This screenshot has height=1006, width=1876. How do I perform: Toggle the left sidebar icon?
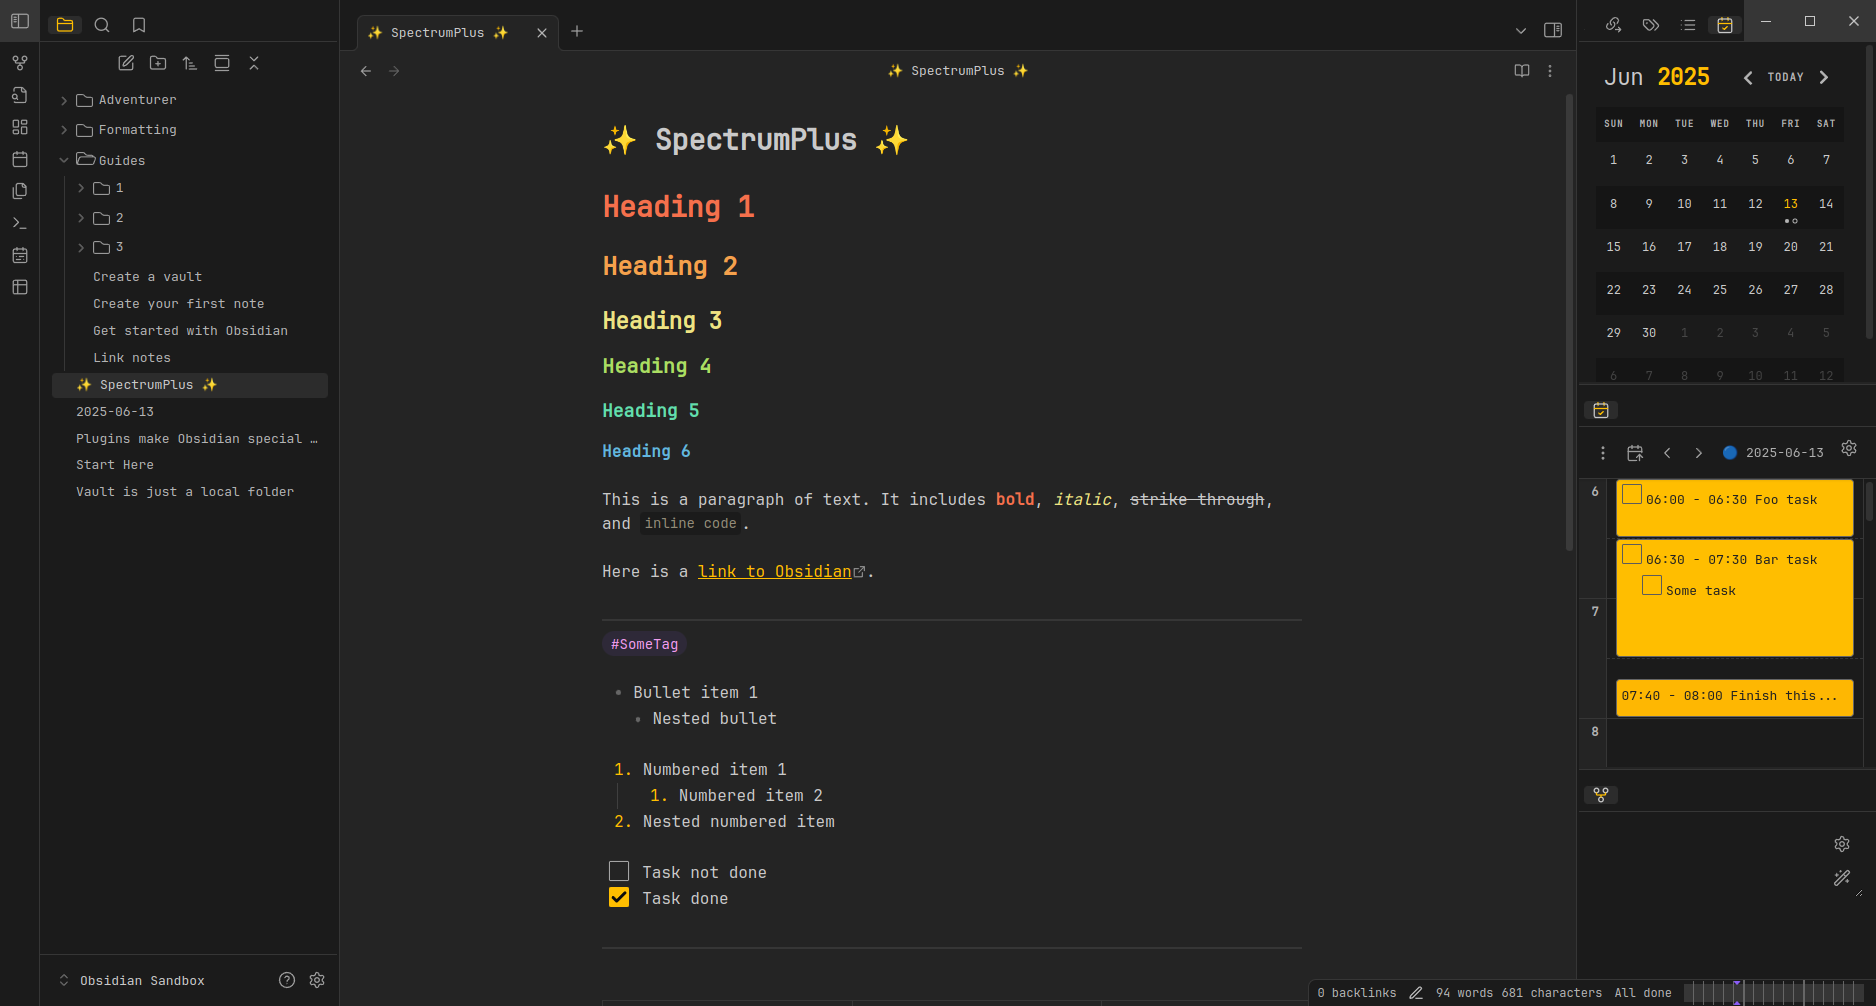[20, 21]
